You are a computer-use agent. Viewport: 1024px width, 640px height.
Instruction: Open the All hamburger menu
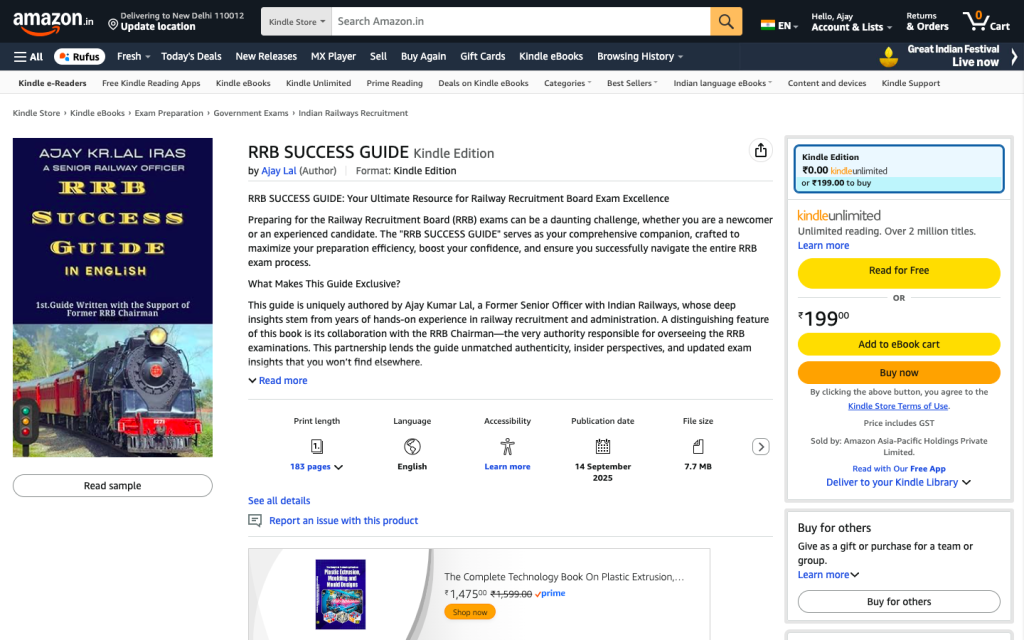(x=28, y=57)
